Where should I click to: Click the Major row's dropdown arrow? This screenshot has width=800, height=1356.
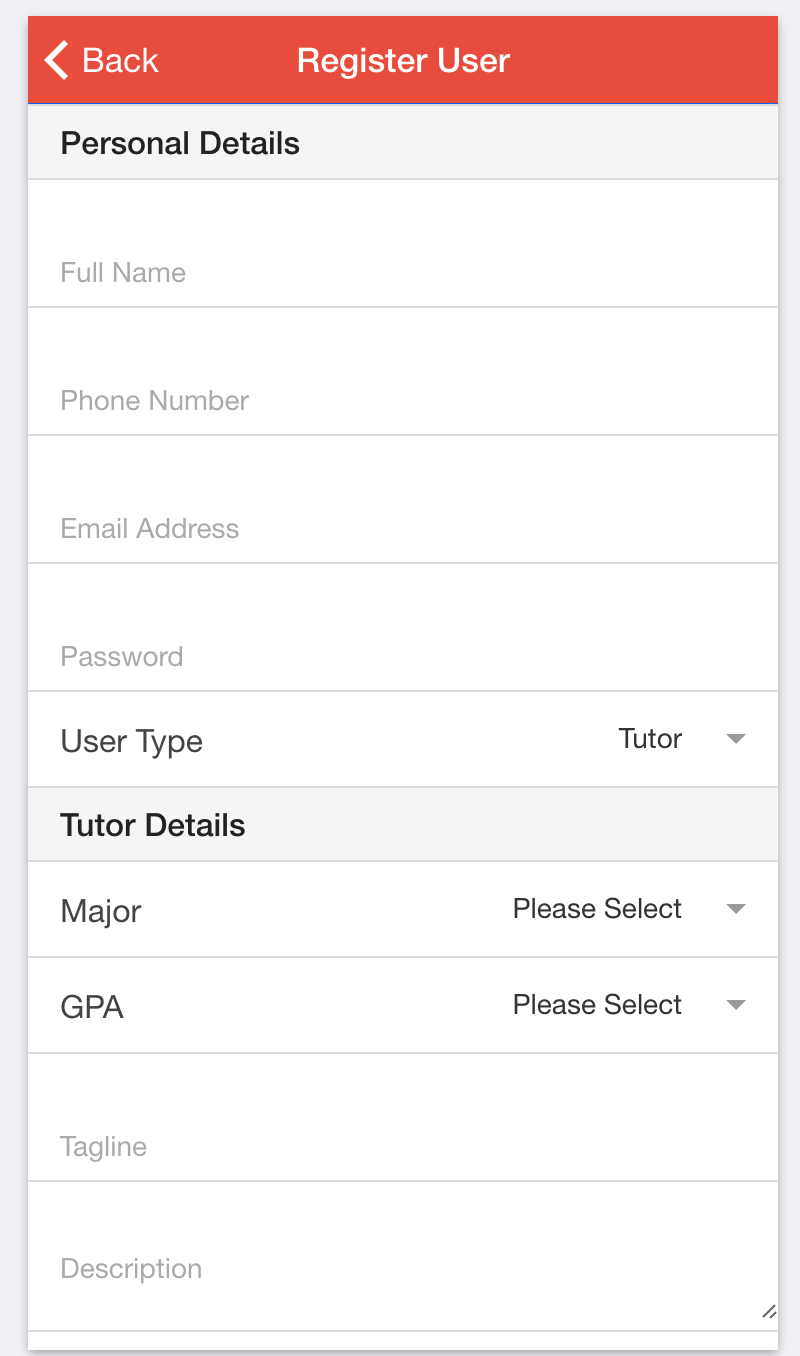pos(736,910)
